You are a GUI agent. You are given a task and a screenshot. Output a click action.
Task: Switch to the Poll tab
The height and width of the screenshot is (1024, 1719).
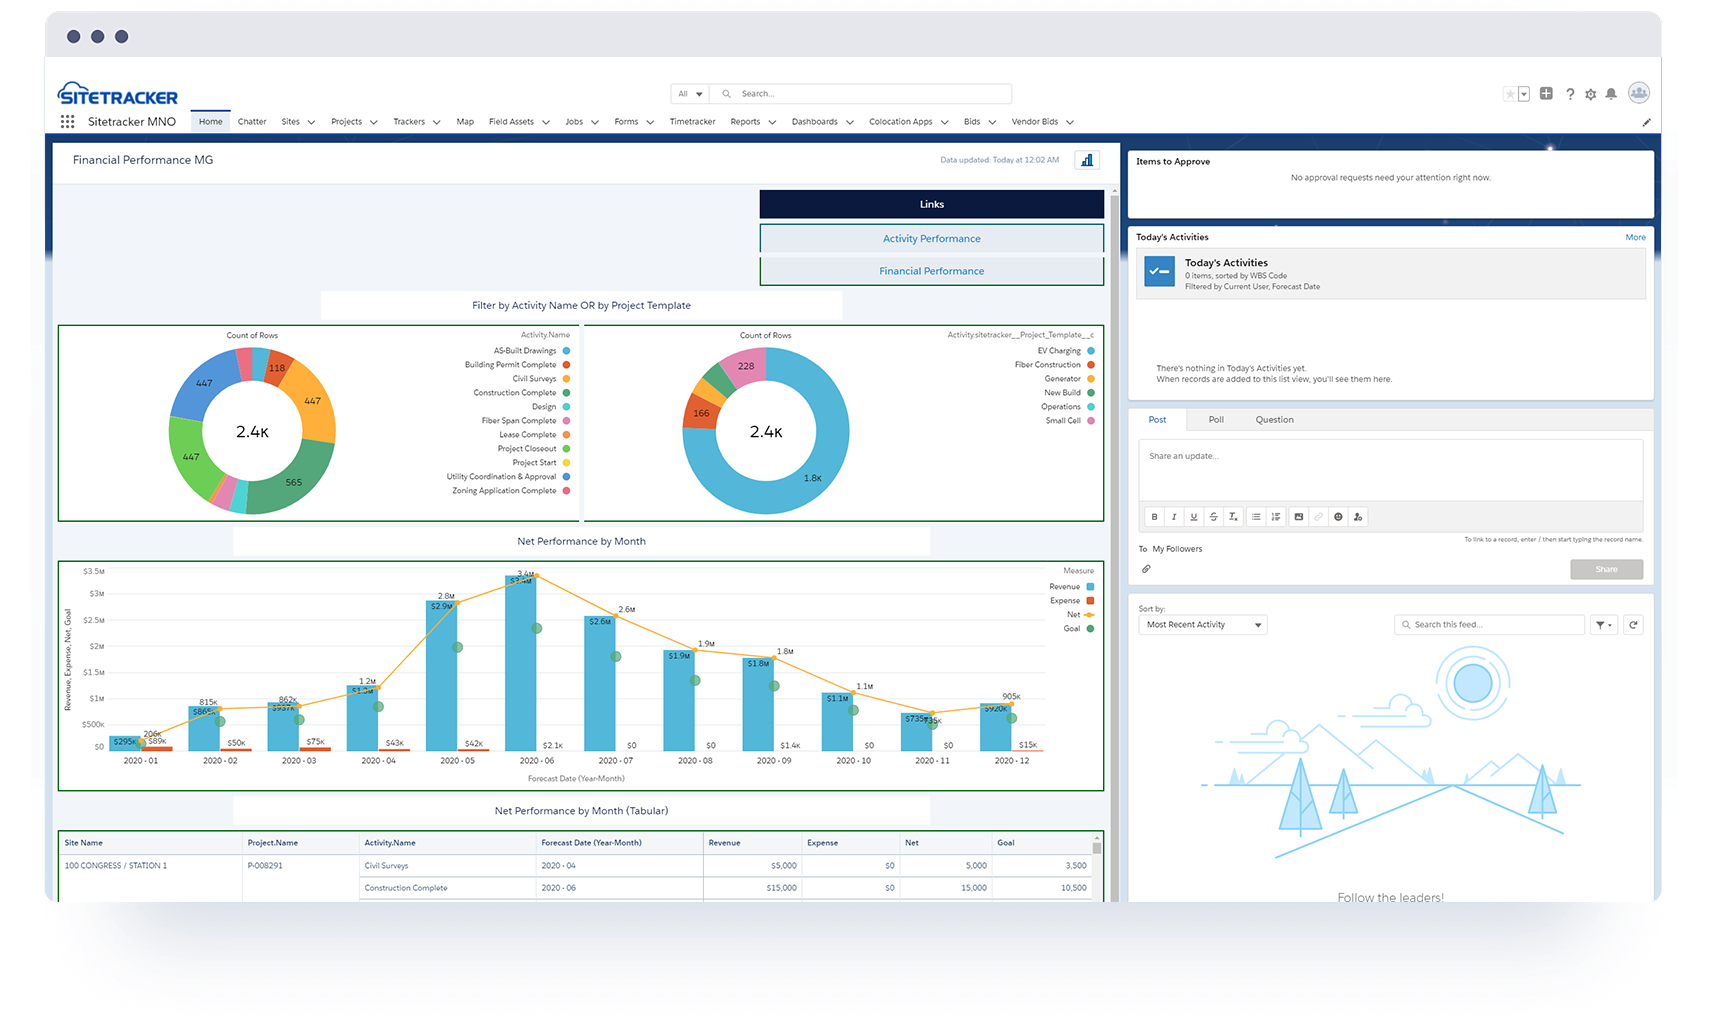1216,420
